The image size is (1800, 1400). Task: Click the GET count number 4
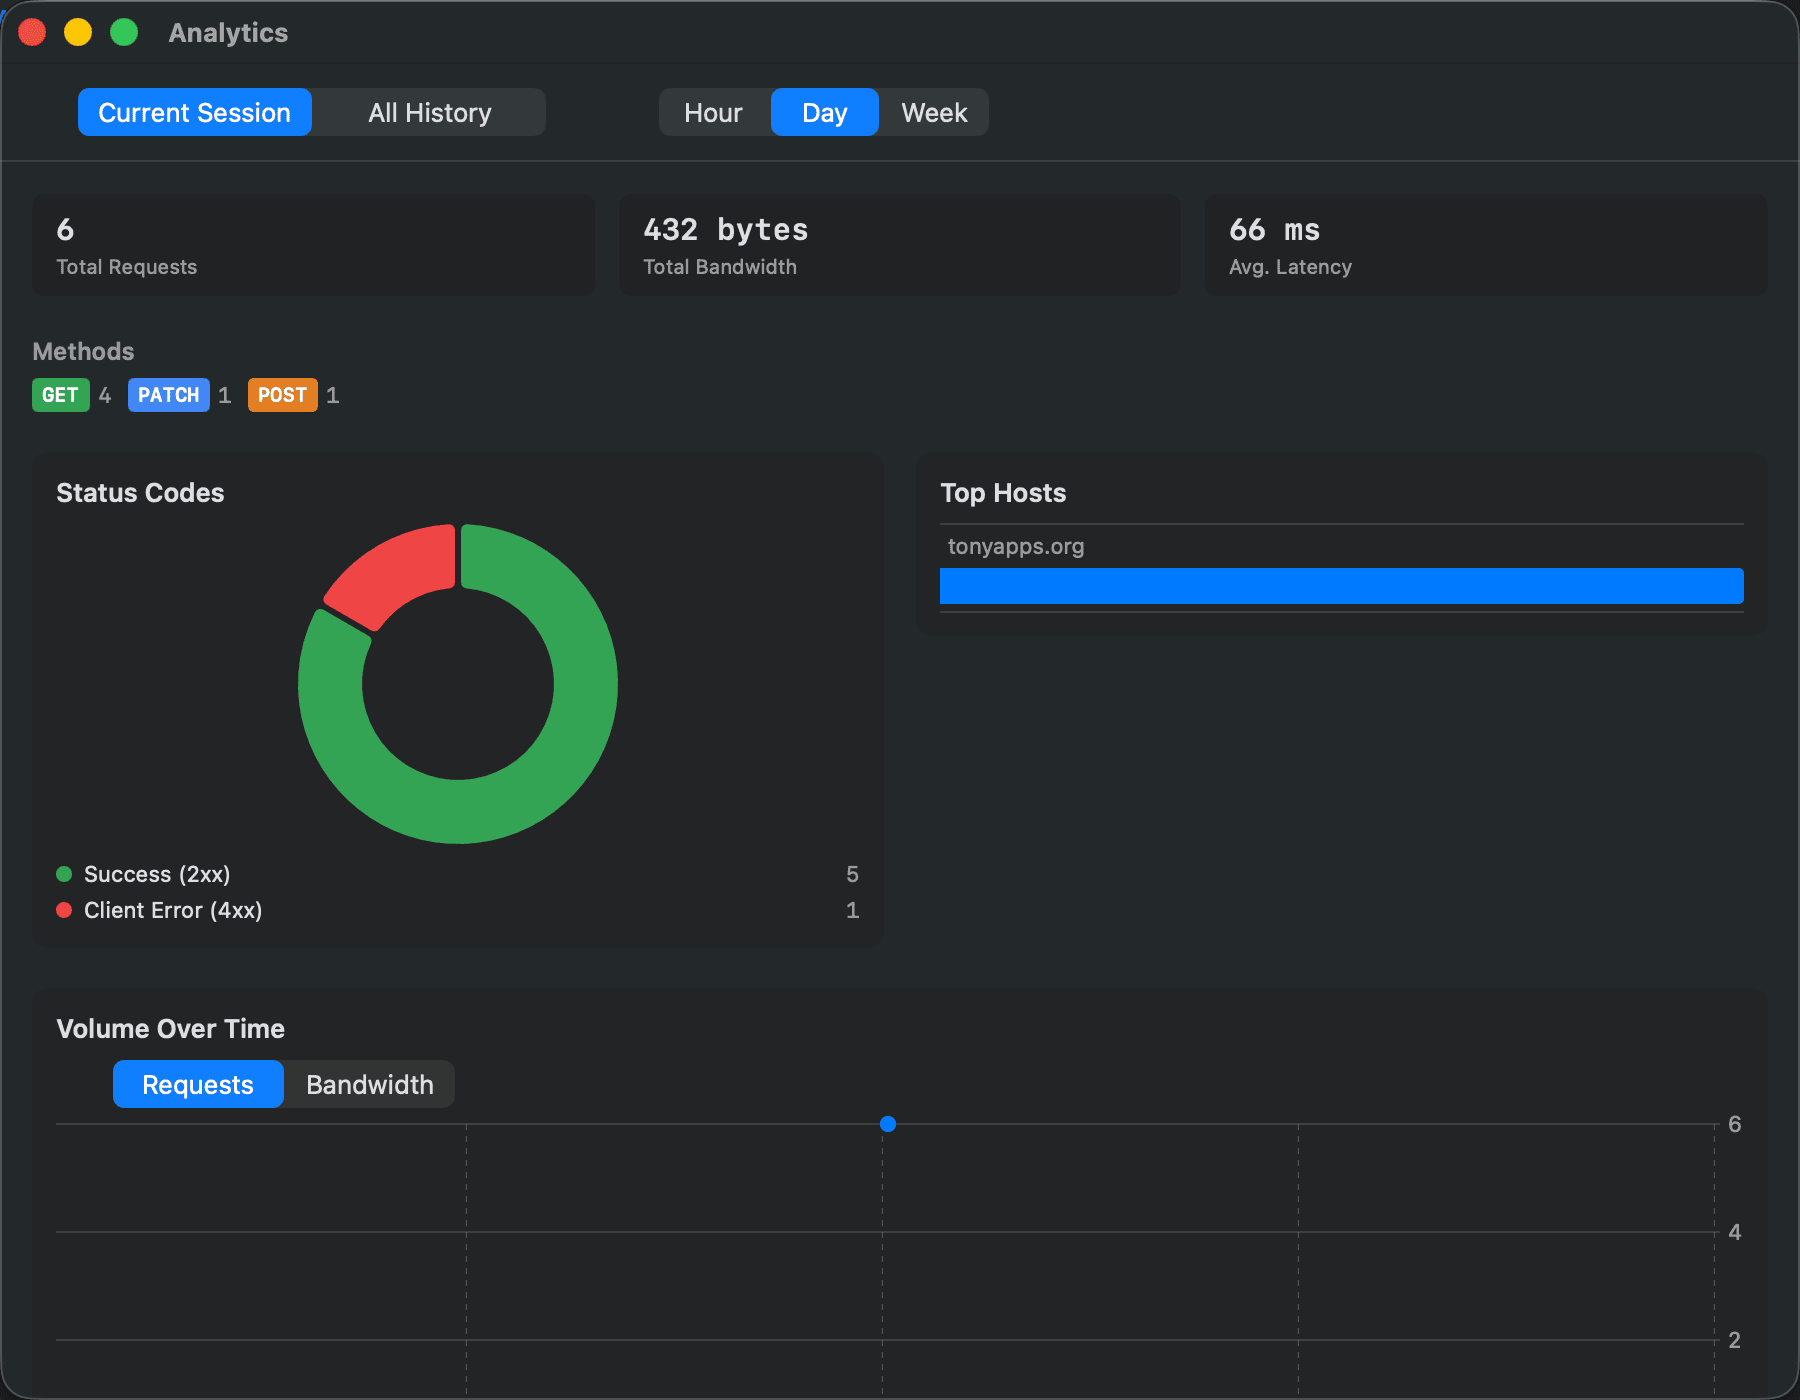click(105, 395)
